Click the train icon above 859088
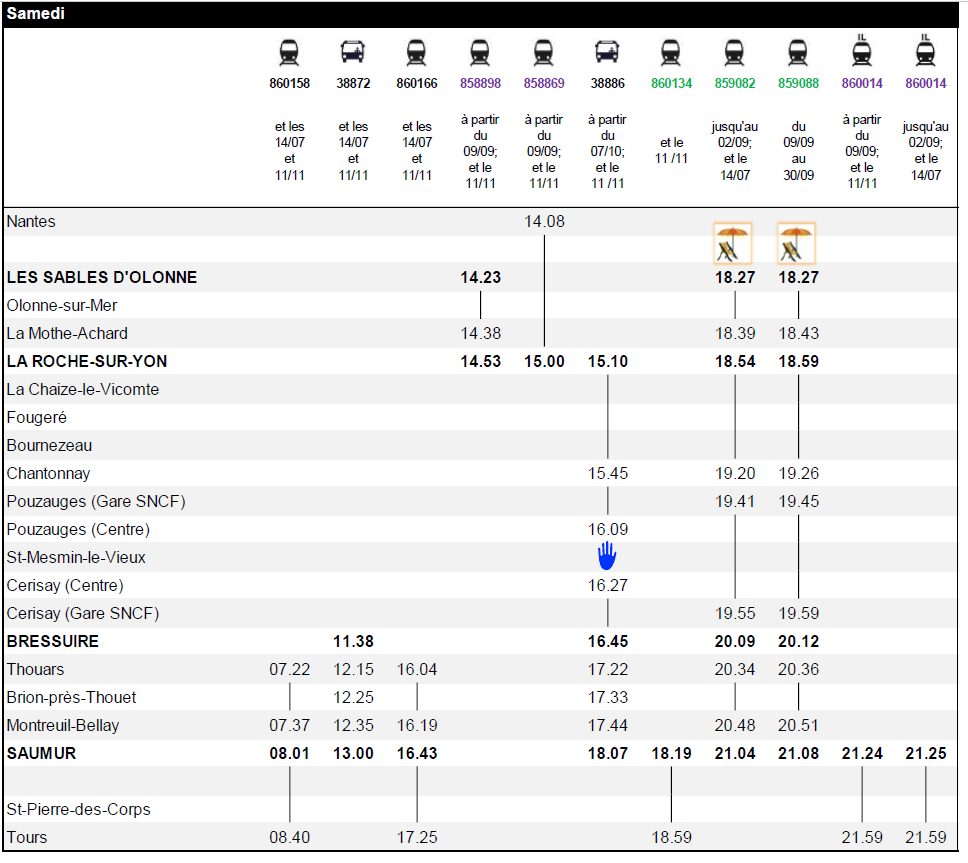Image resolution: width=968 pixels, height=863 pixels. pos(798,52)
